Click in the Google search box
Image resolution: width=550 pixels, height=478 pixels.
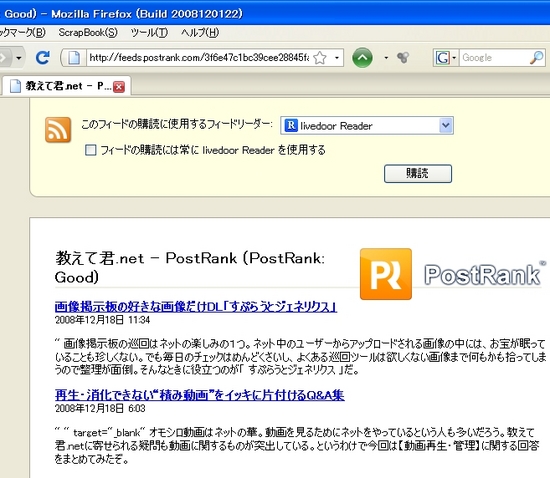(x=495, y=58)
